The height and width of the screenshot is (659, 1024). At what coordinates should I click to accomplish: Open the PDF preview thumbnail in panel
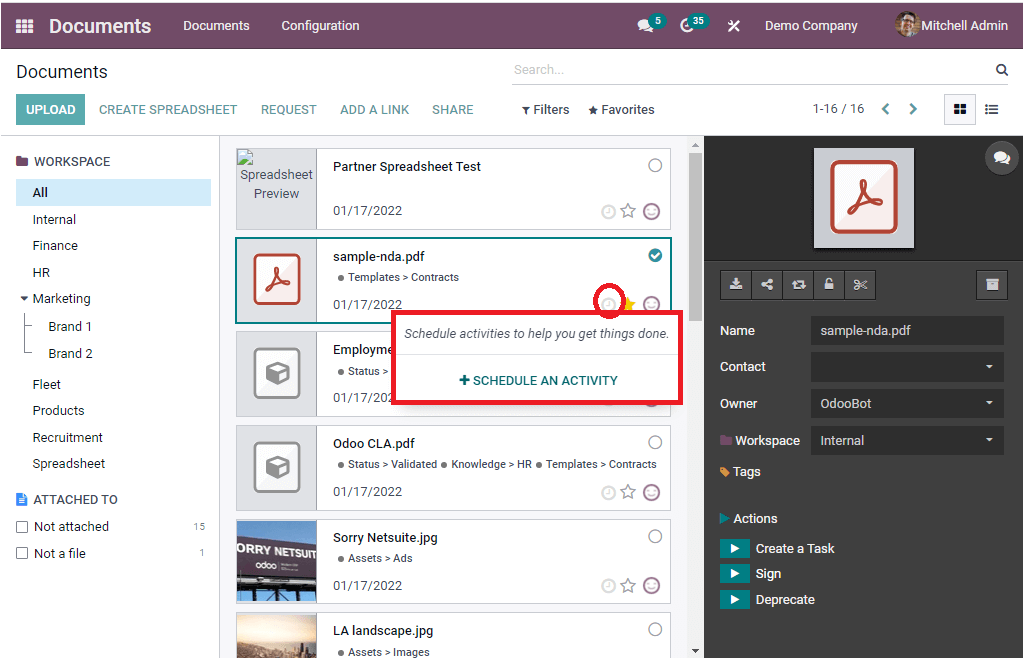[864, 197]
